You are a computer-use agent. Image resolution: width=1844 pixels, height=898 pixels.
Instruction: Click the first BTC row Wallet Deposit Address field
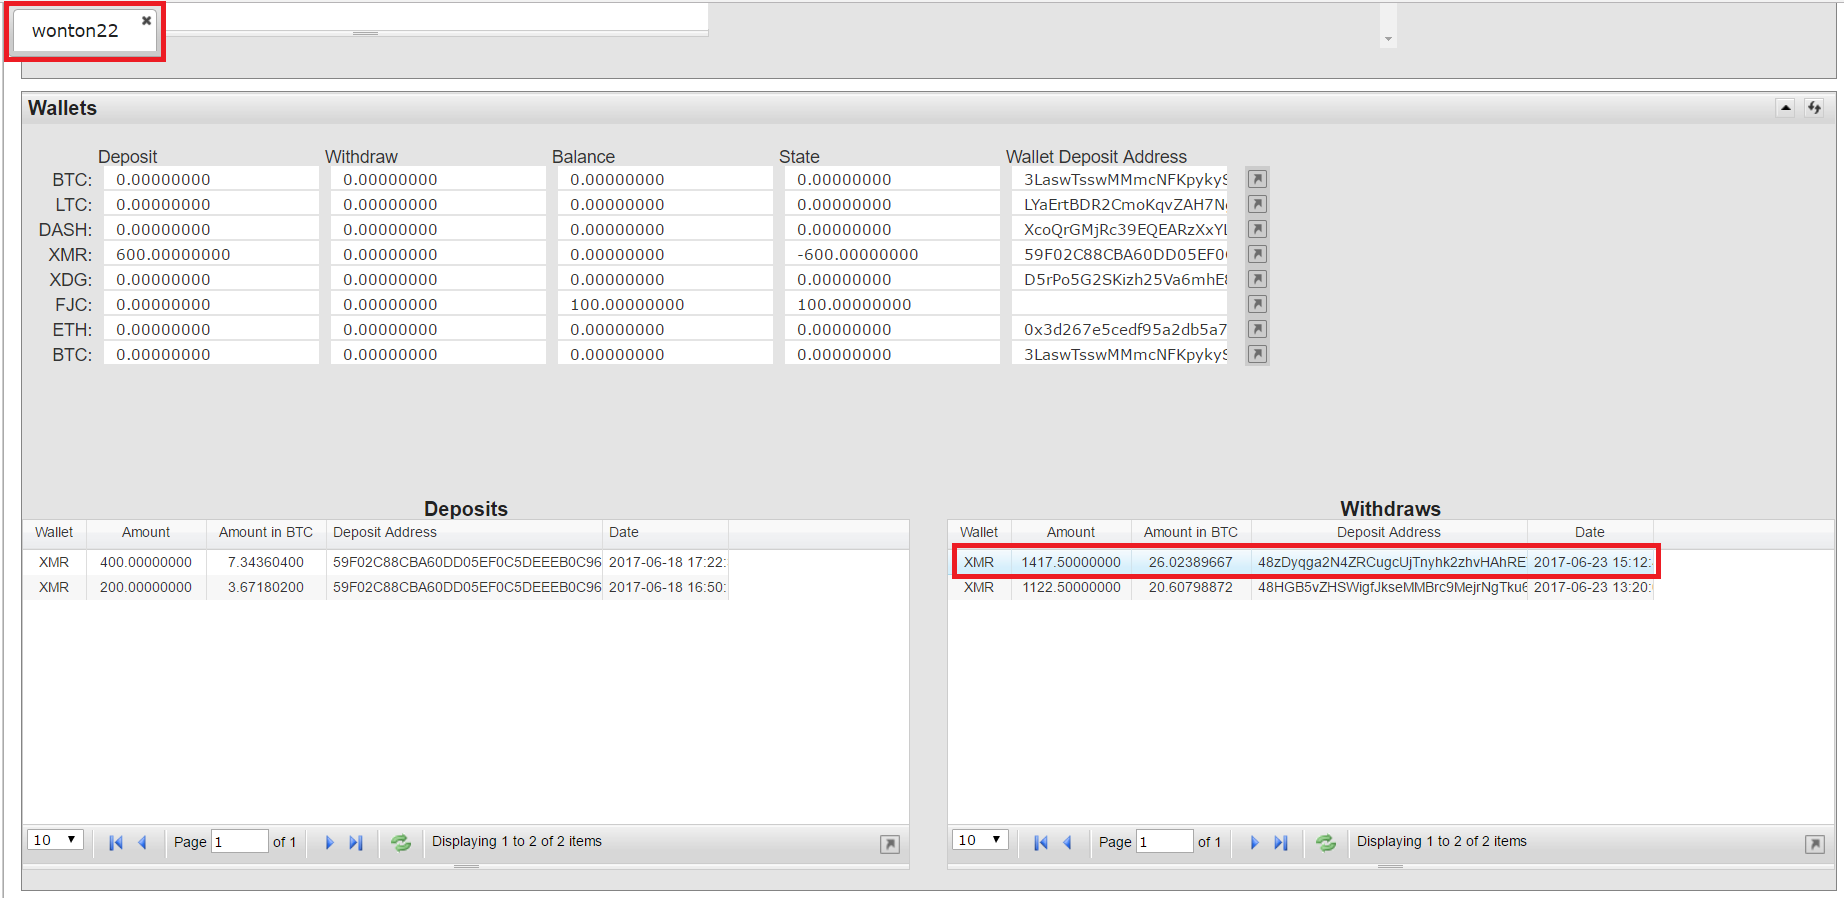click(x=1119, y=179)
